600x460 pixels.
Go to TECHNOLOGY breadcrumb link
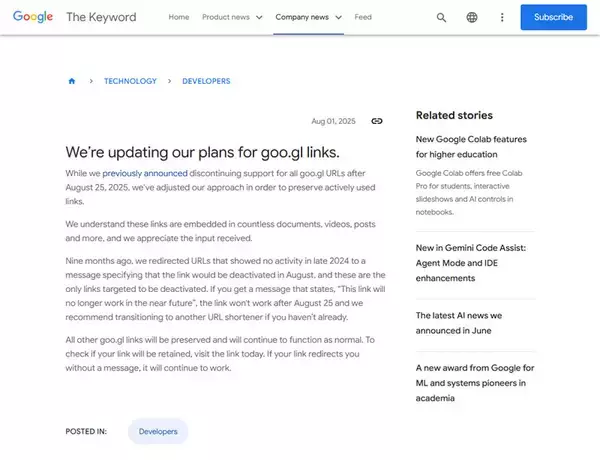[130, 81]
